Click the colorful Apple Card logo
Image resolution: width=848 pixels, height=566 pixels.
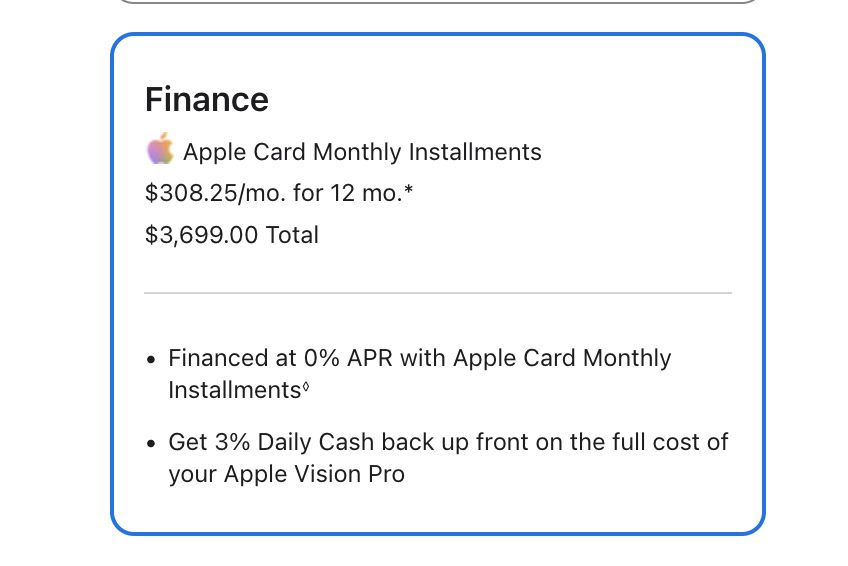(x=159, y=151)
